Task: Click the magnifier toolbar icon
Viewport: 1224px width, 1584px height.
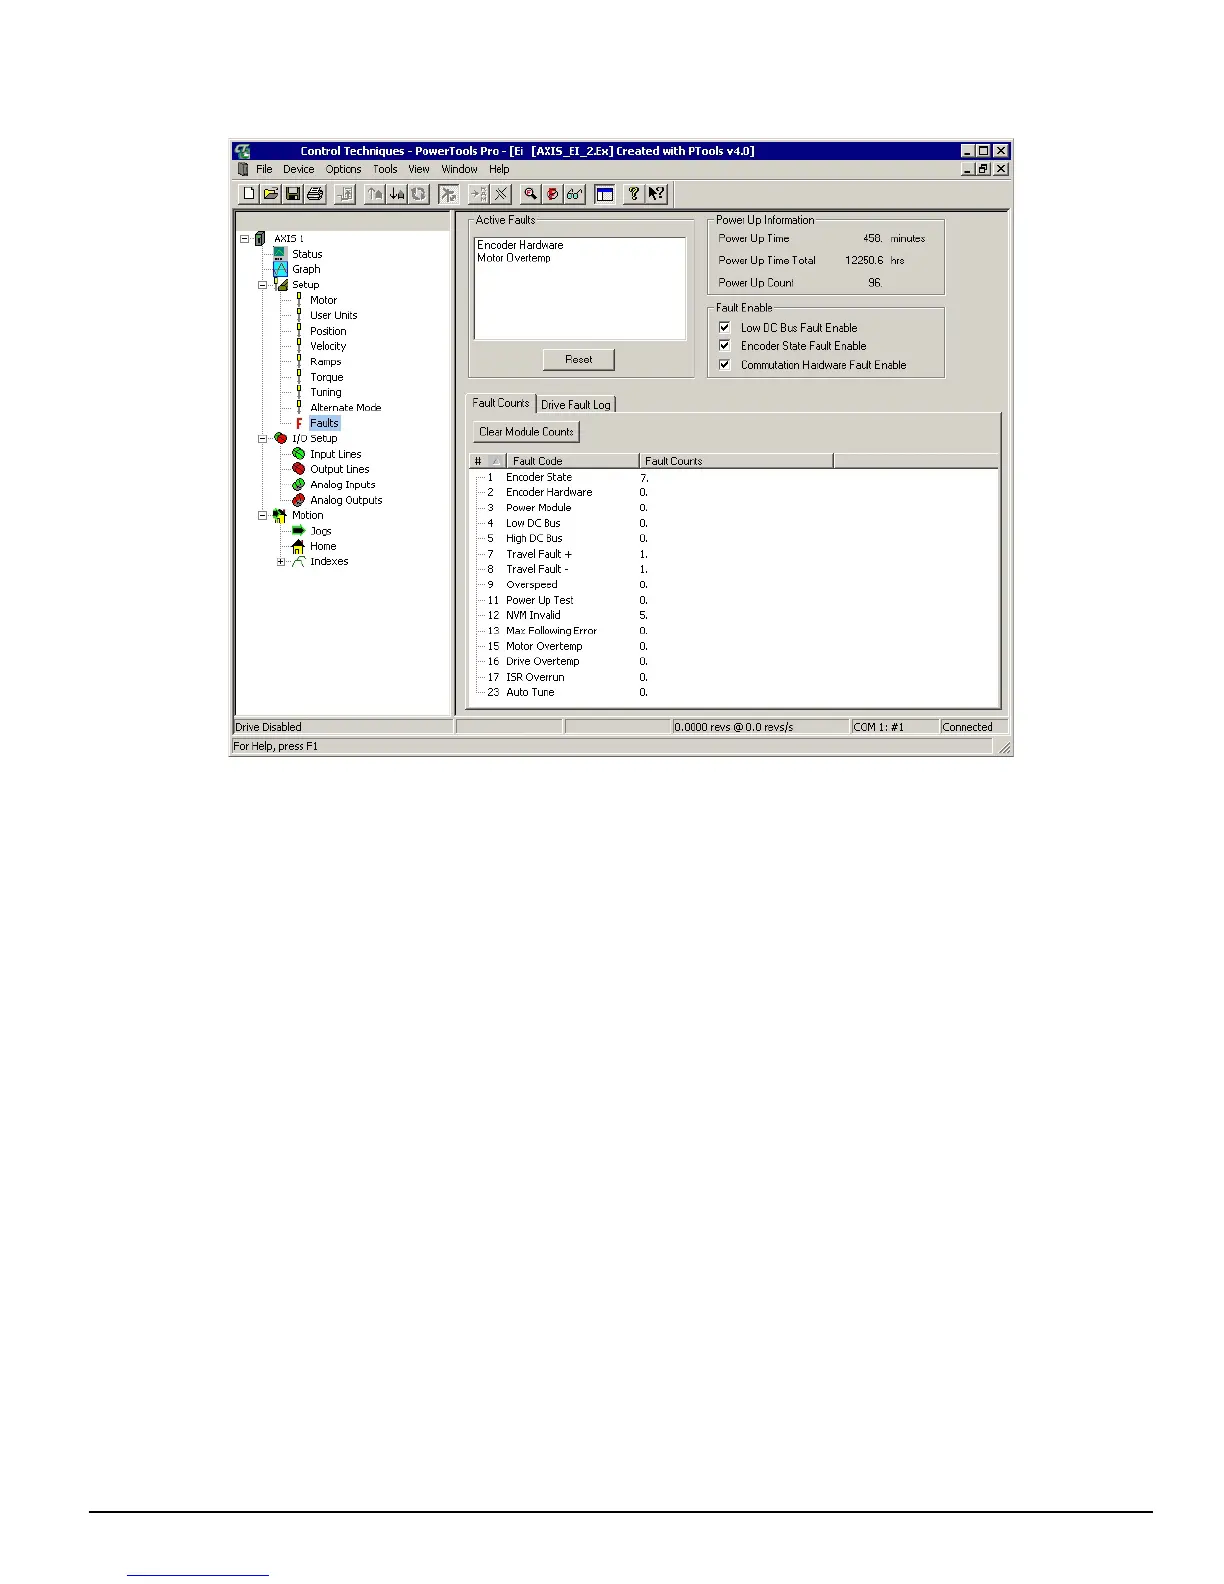Action: [531, 194]
